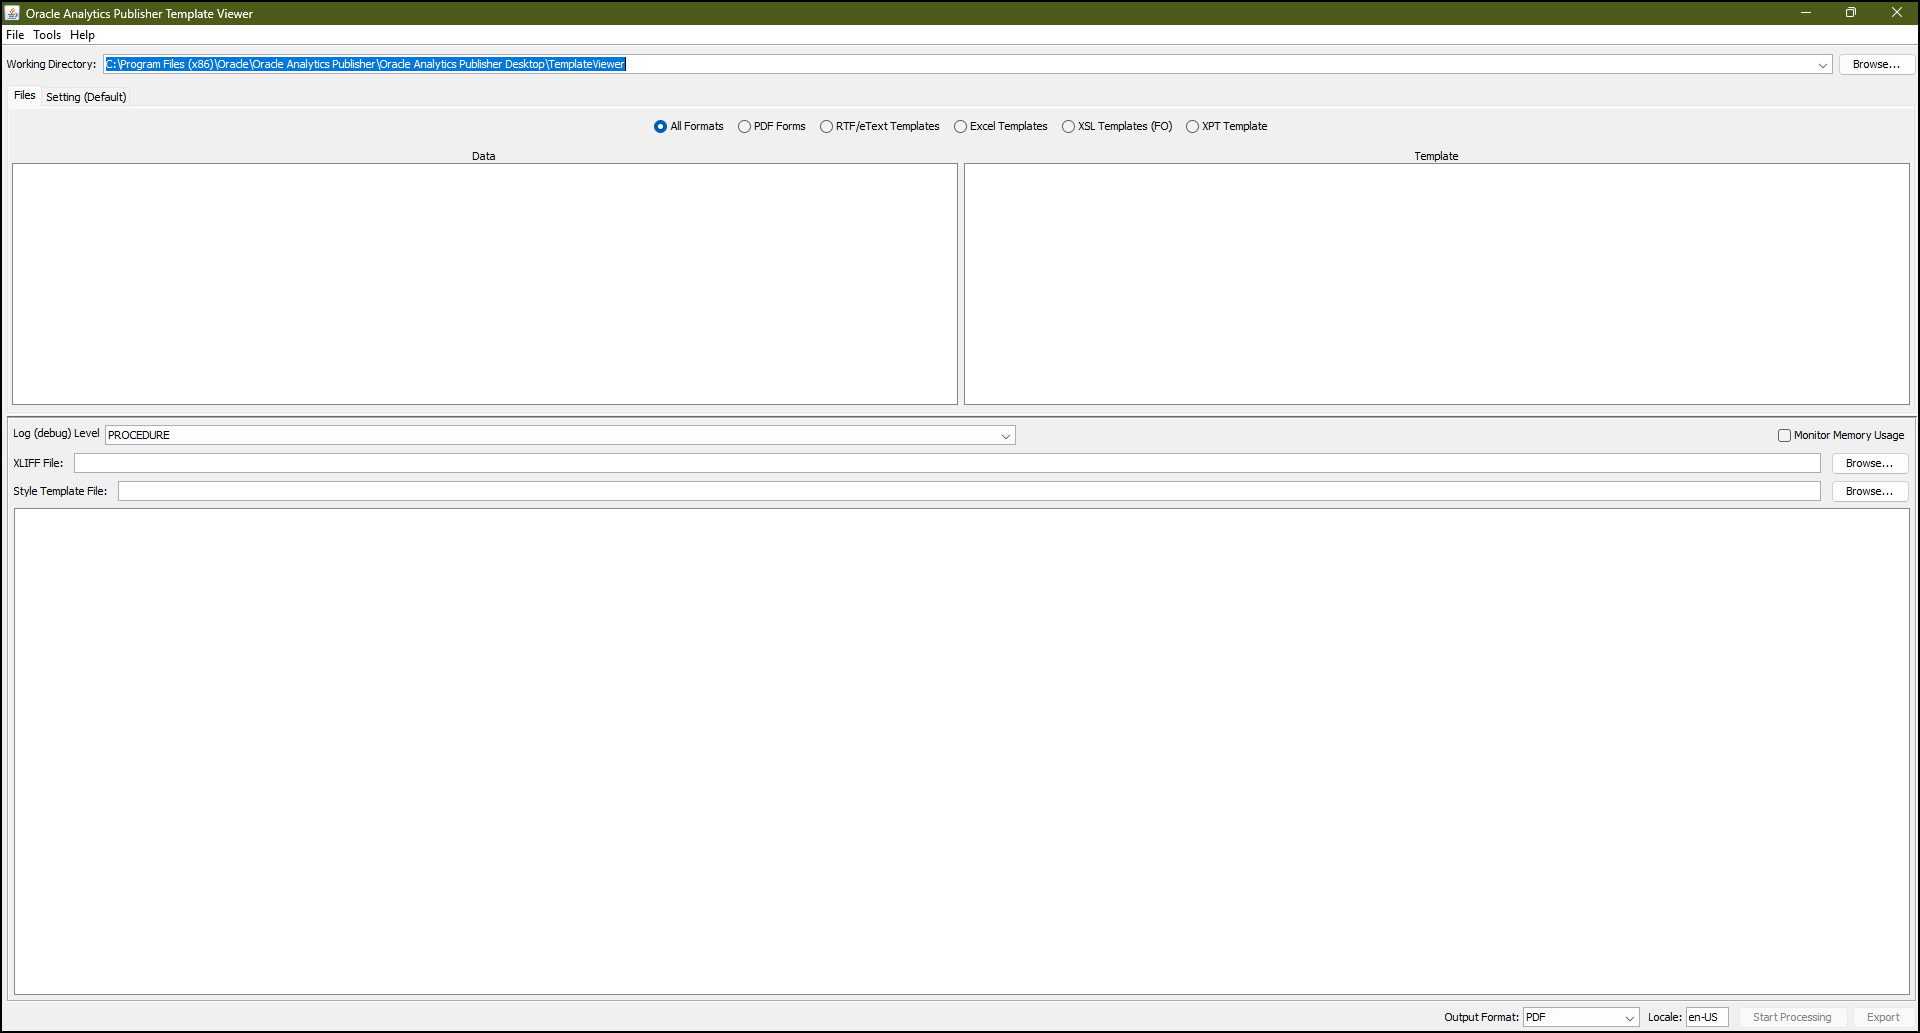Open the Help menu

click(82, 35)
